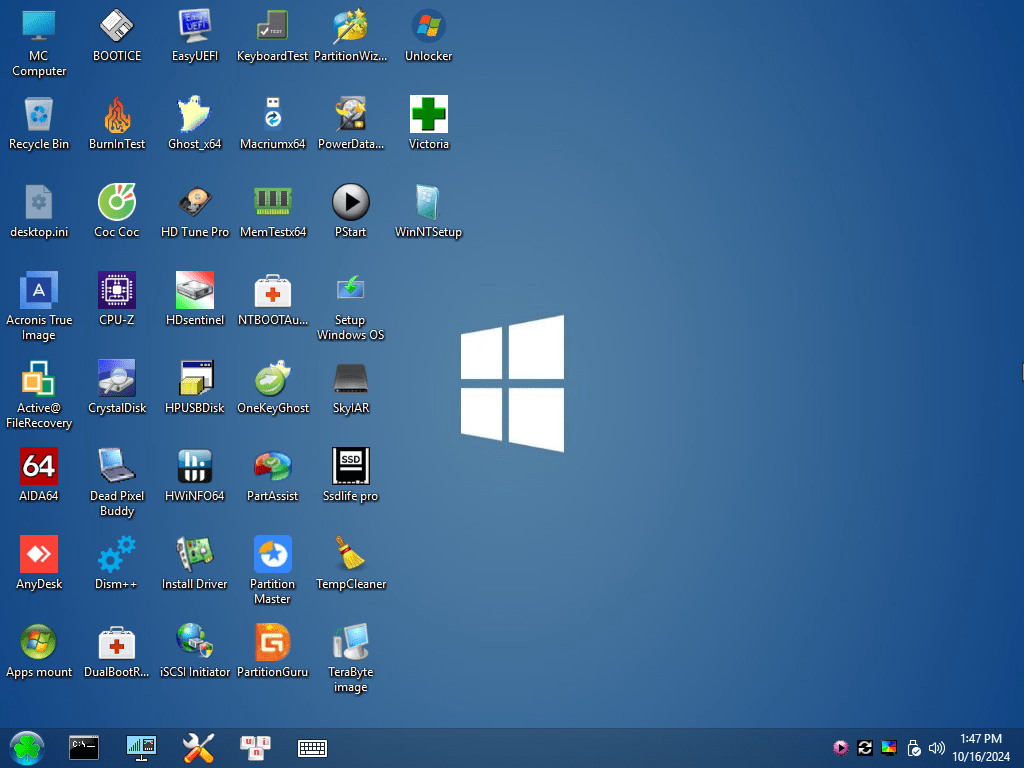The width and height of the screenshot is (1024, 768).
Task: Open MC Computer desktop icon
Action: (39, 42)
